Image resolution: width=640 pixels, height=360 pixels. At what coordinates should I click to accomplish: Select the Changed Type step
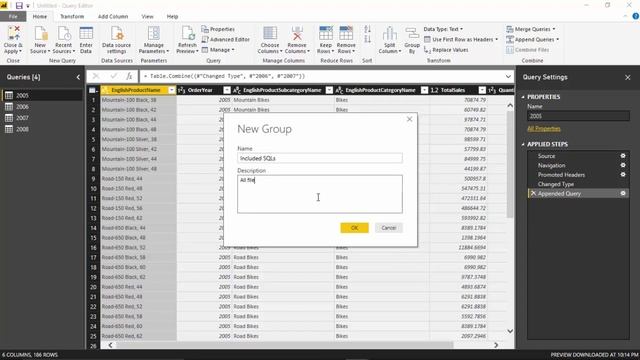pos(578,184)
